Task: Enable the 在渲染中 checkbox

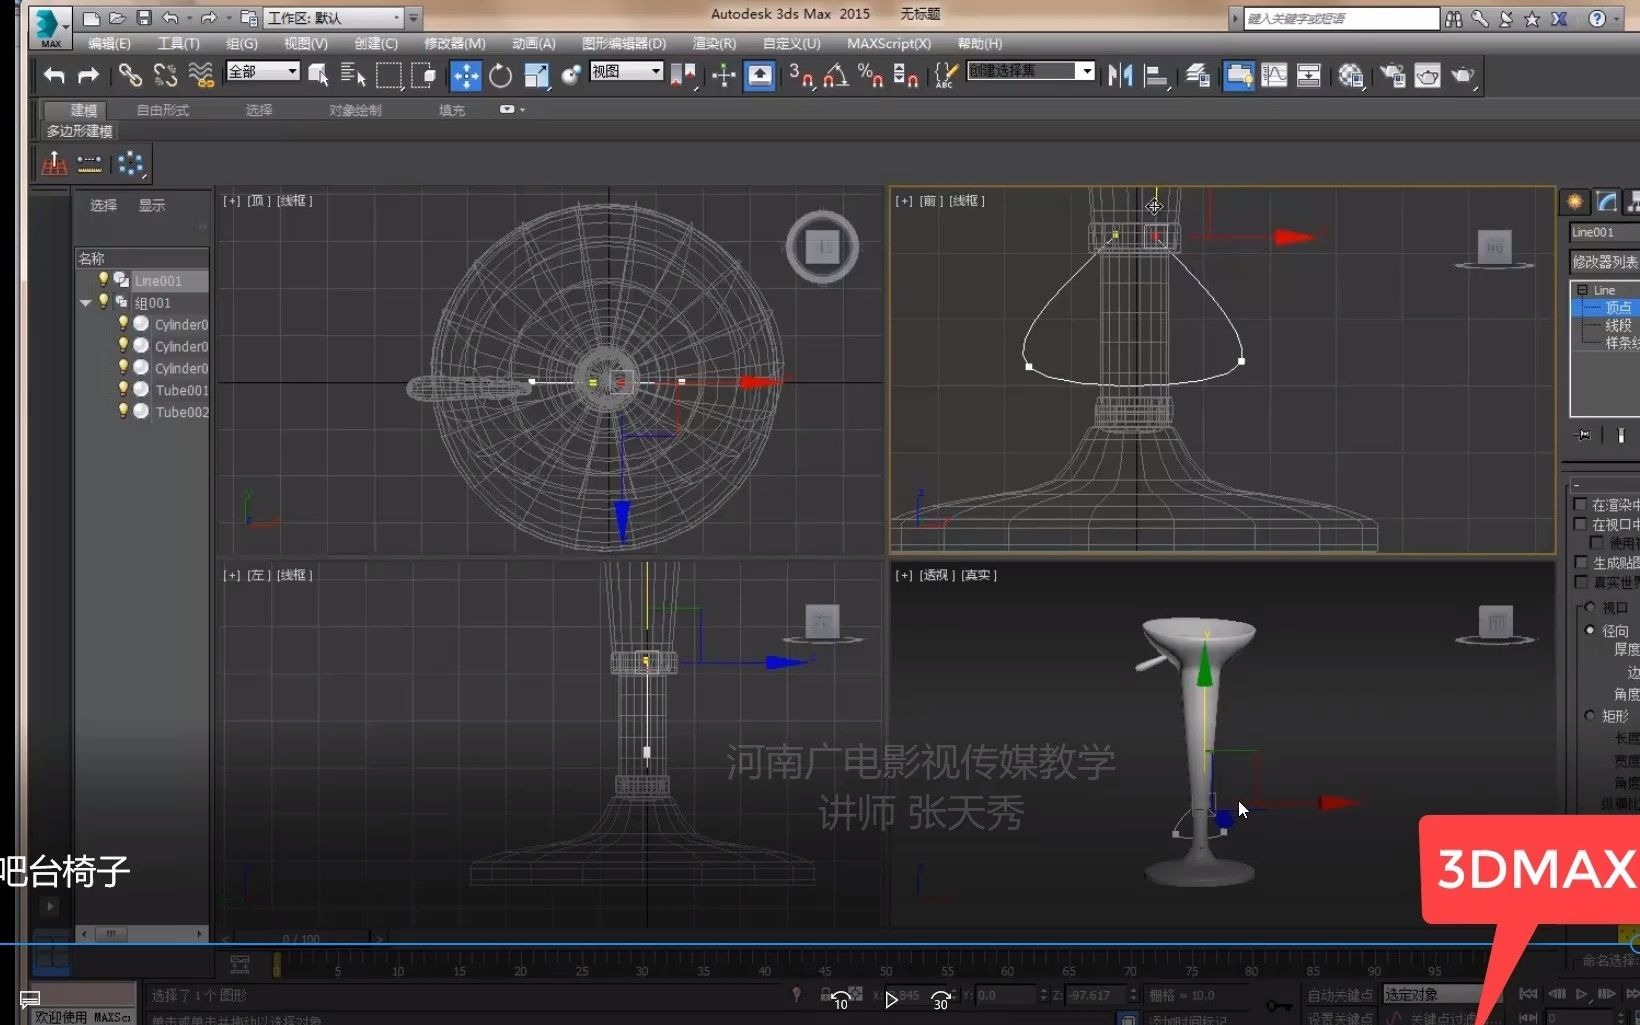Action: click(x=1580, y=504)
